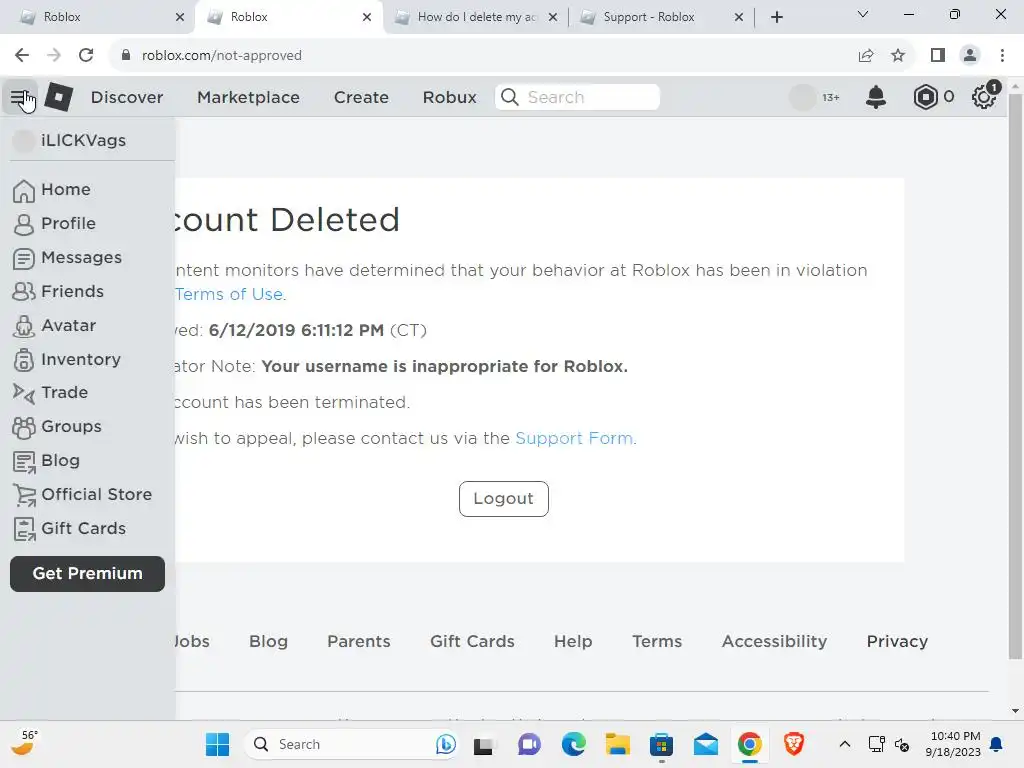Open the Robux balance icon
1024x768 pixels.
(x=925, y=97)
